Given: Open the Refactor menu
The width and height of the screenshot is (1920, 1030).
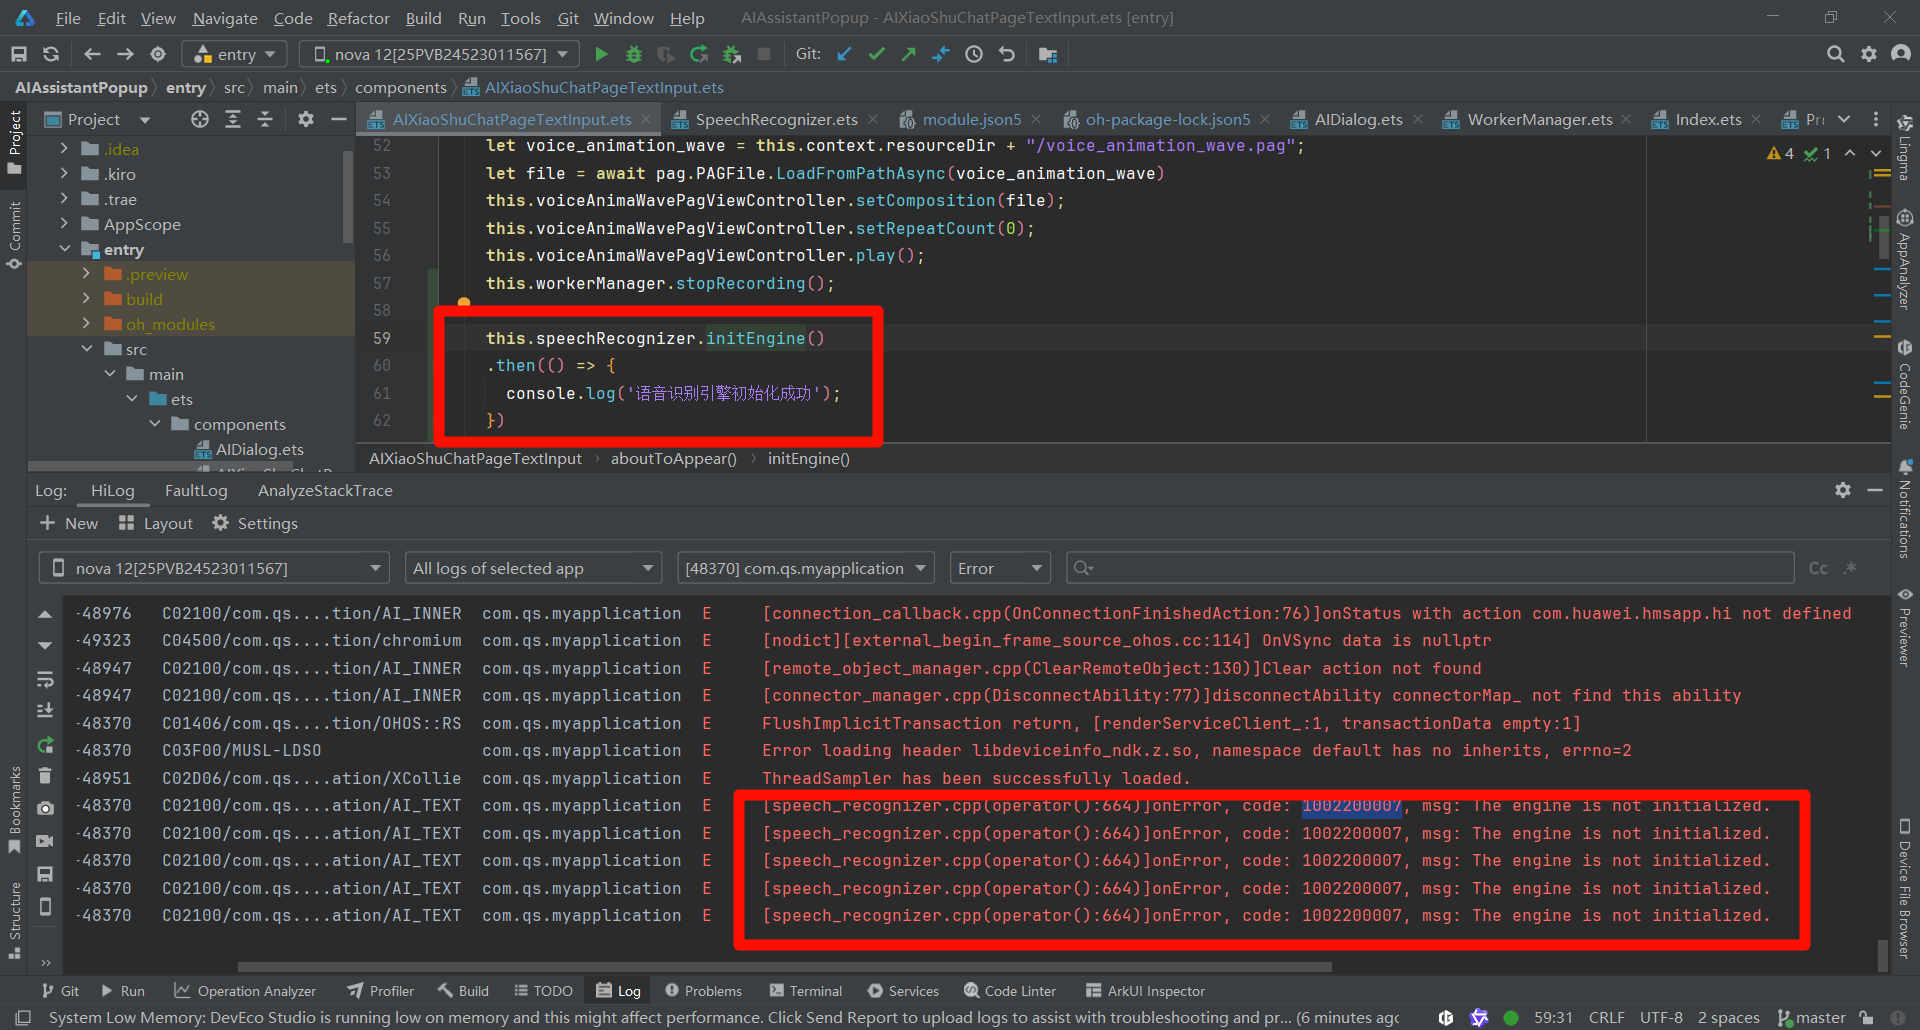Looking at the screenshot, I should (358, 18).
